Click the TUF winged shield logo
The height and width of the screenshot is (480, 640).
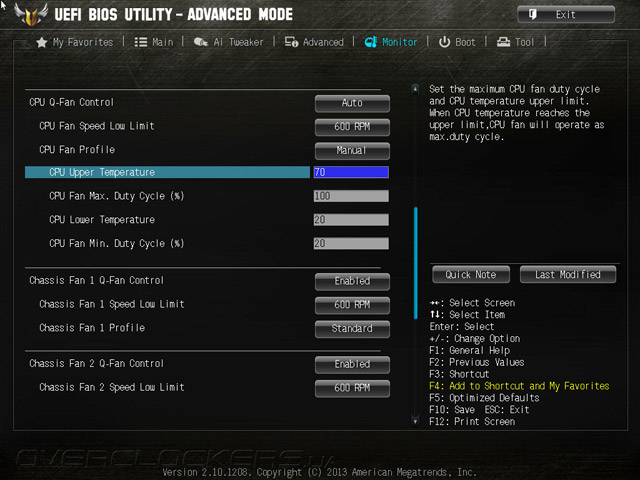point(31,14)
